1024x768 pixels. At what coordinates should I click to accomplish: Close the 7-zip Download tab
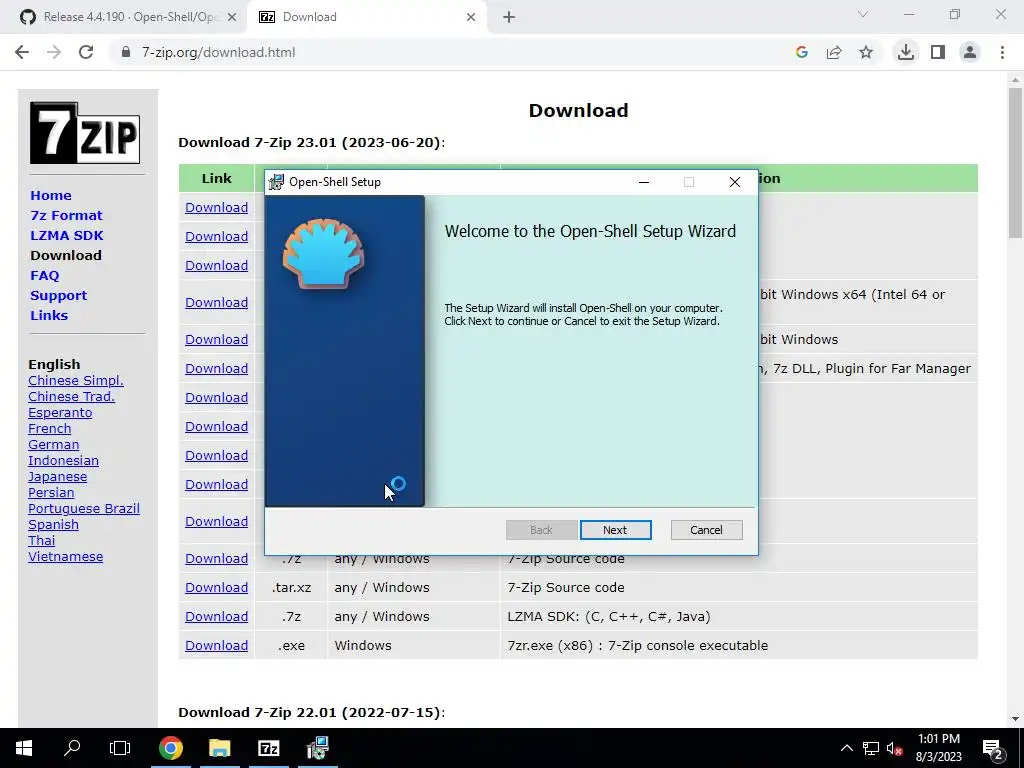[x=471, y=17]
